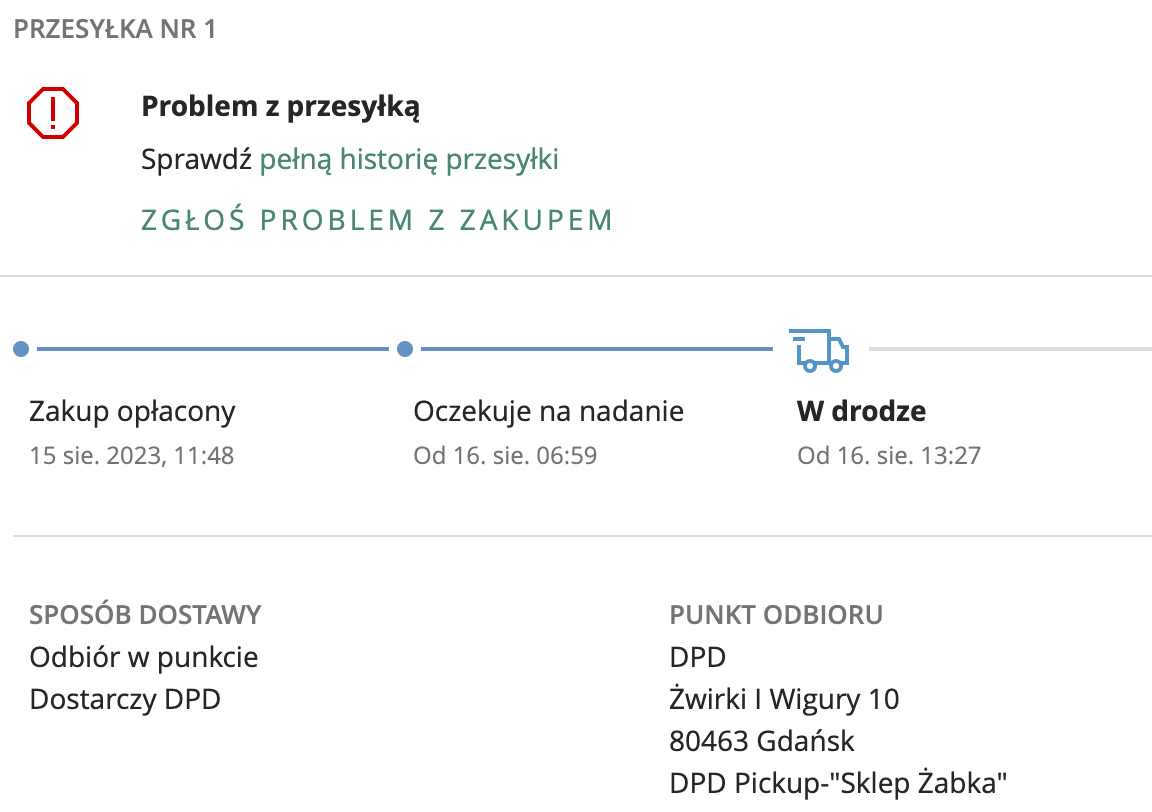Select the Zakup opłacony status label
1152x812 pixels.
coord(133,411)
